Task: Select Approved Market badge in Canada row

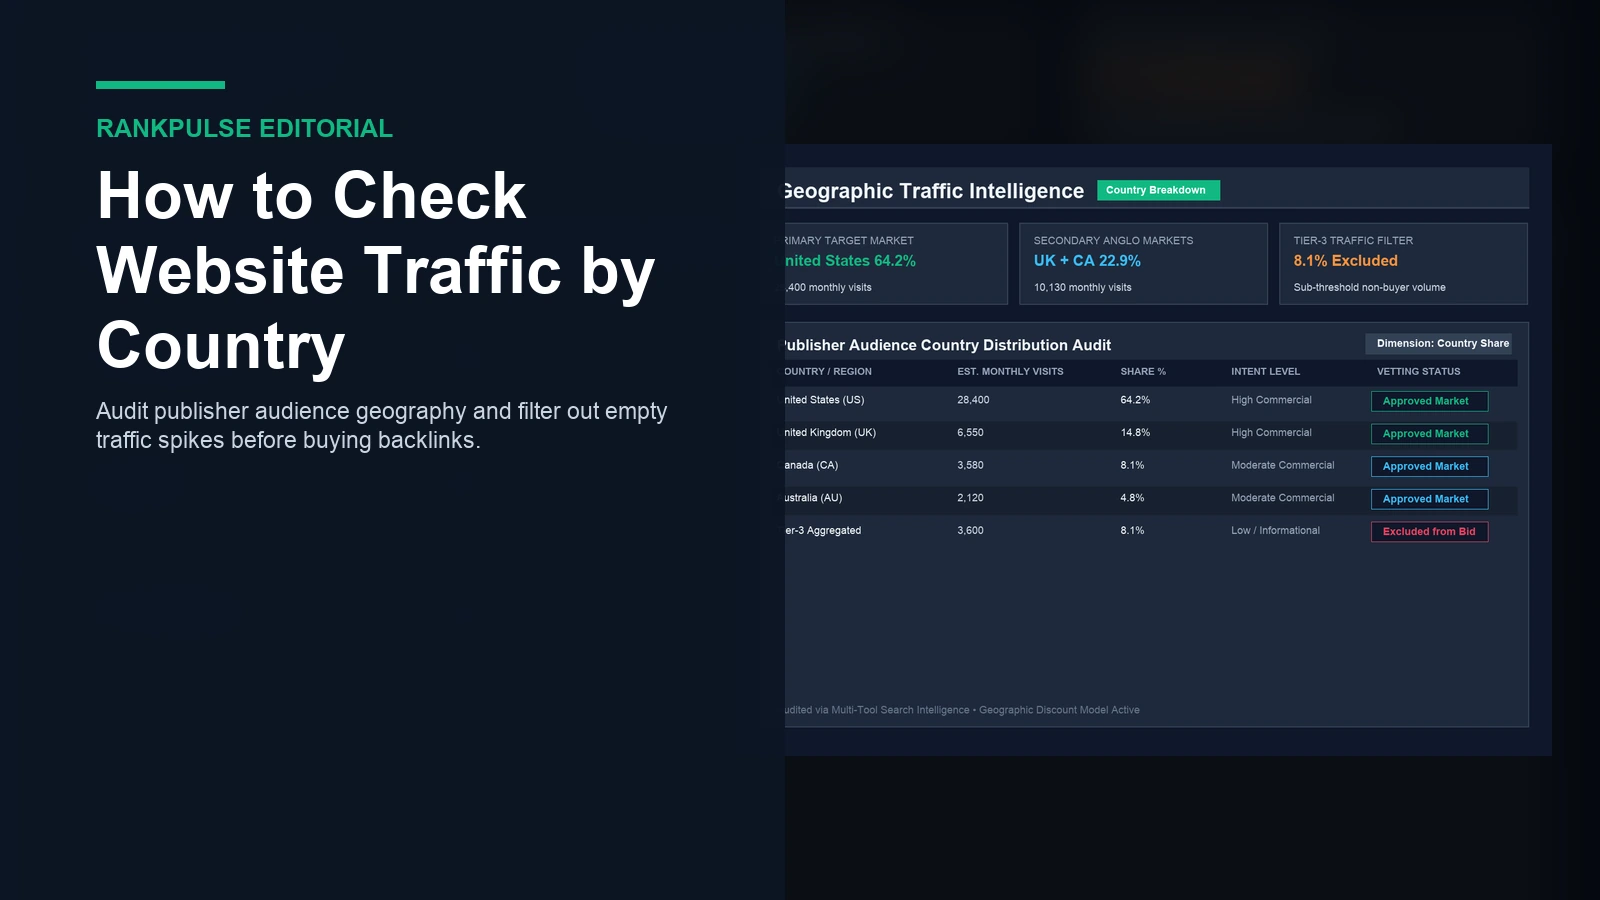Action: pos(1429,466)
